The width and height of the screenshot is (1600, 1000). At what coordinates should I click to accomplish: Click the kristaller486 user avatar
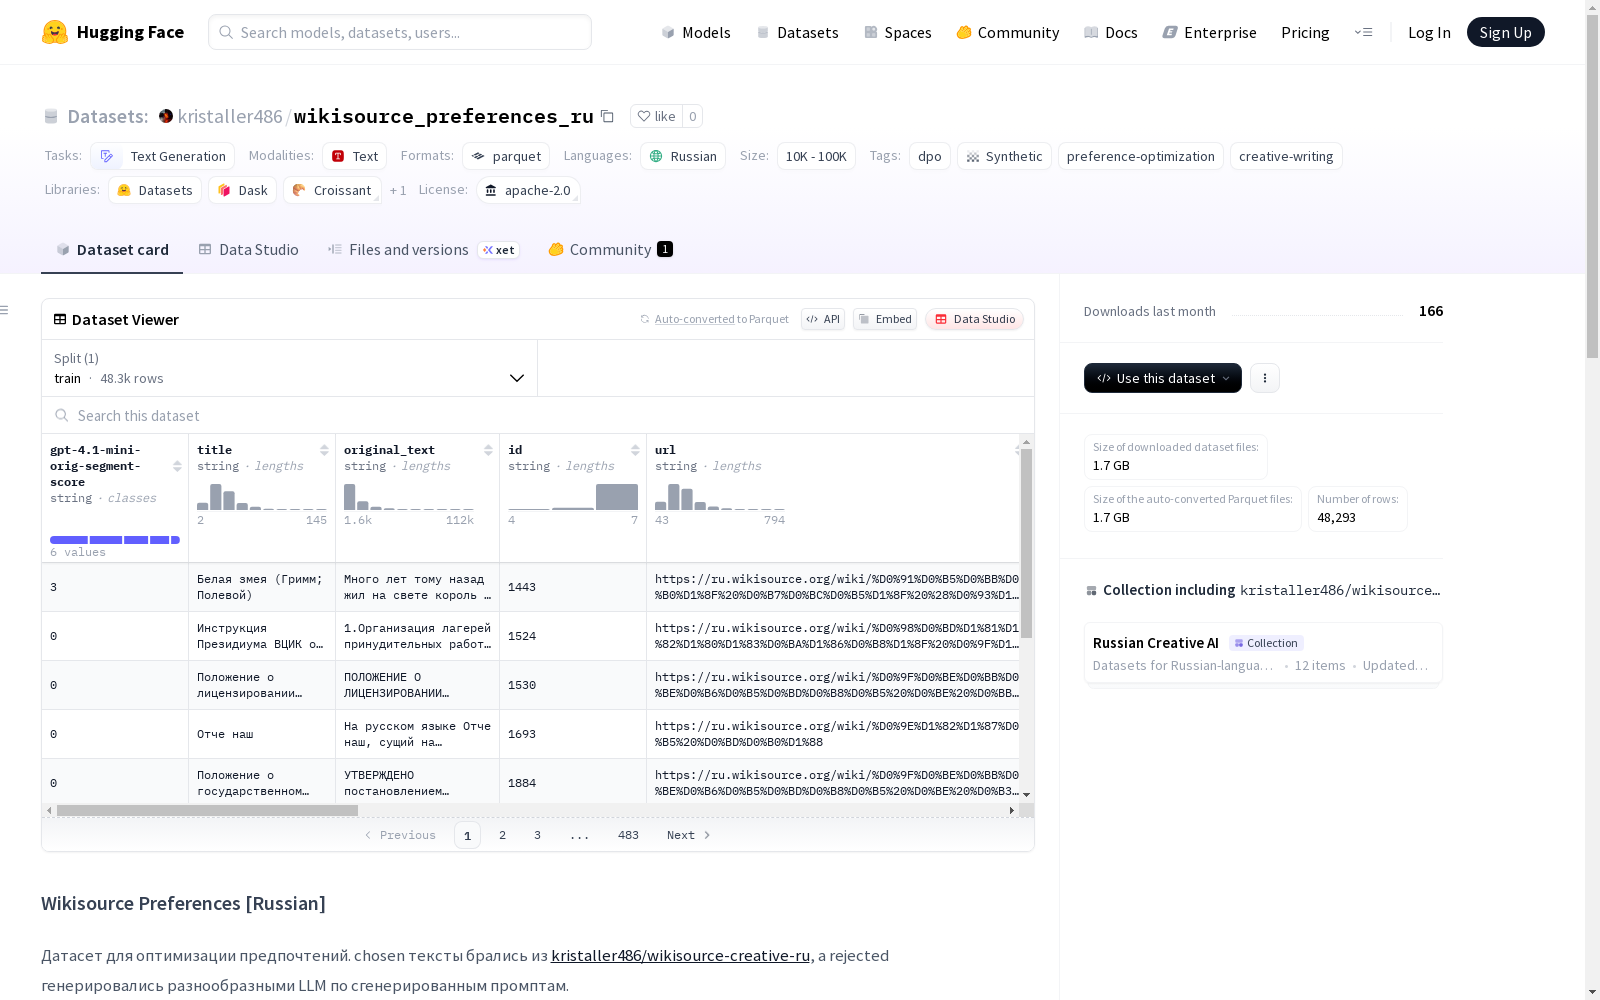point(166,116)
